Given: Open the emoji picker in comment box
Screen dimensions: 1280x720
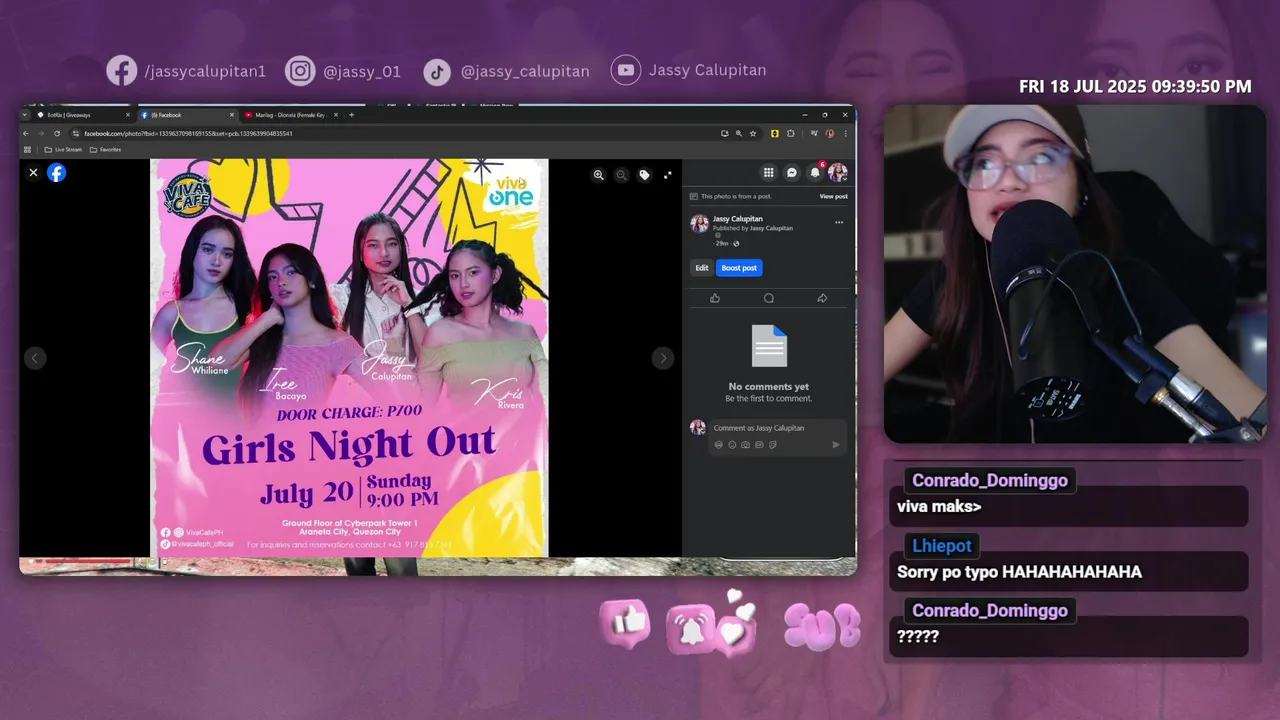Looking at the screenshot, I should [732, 444].
